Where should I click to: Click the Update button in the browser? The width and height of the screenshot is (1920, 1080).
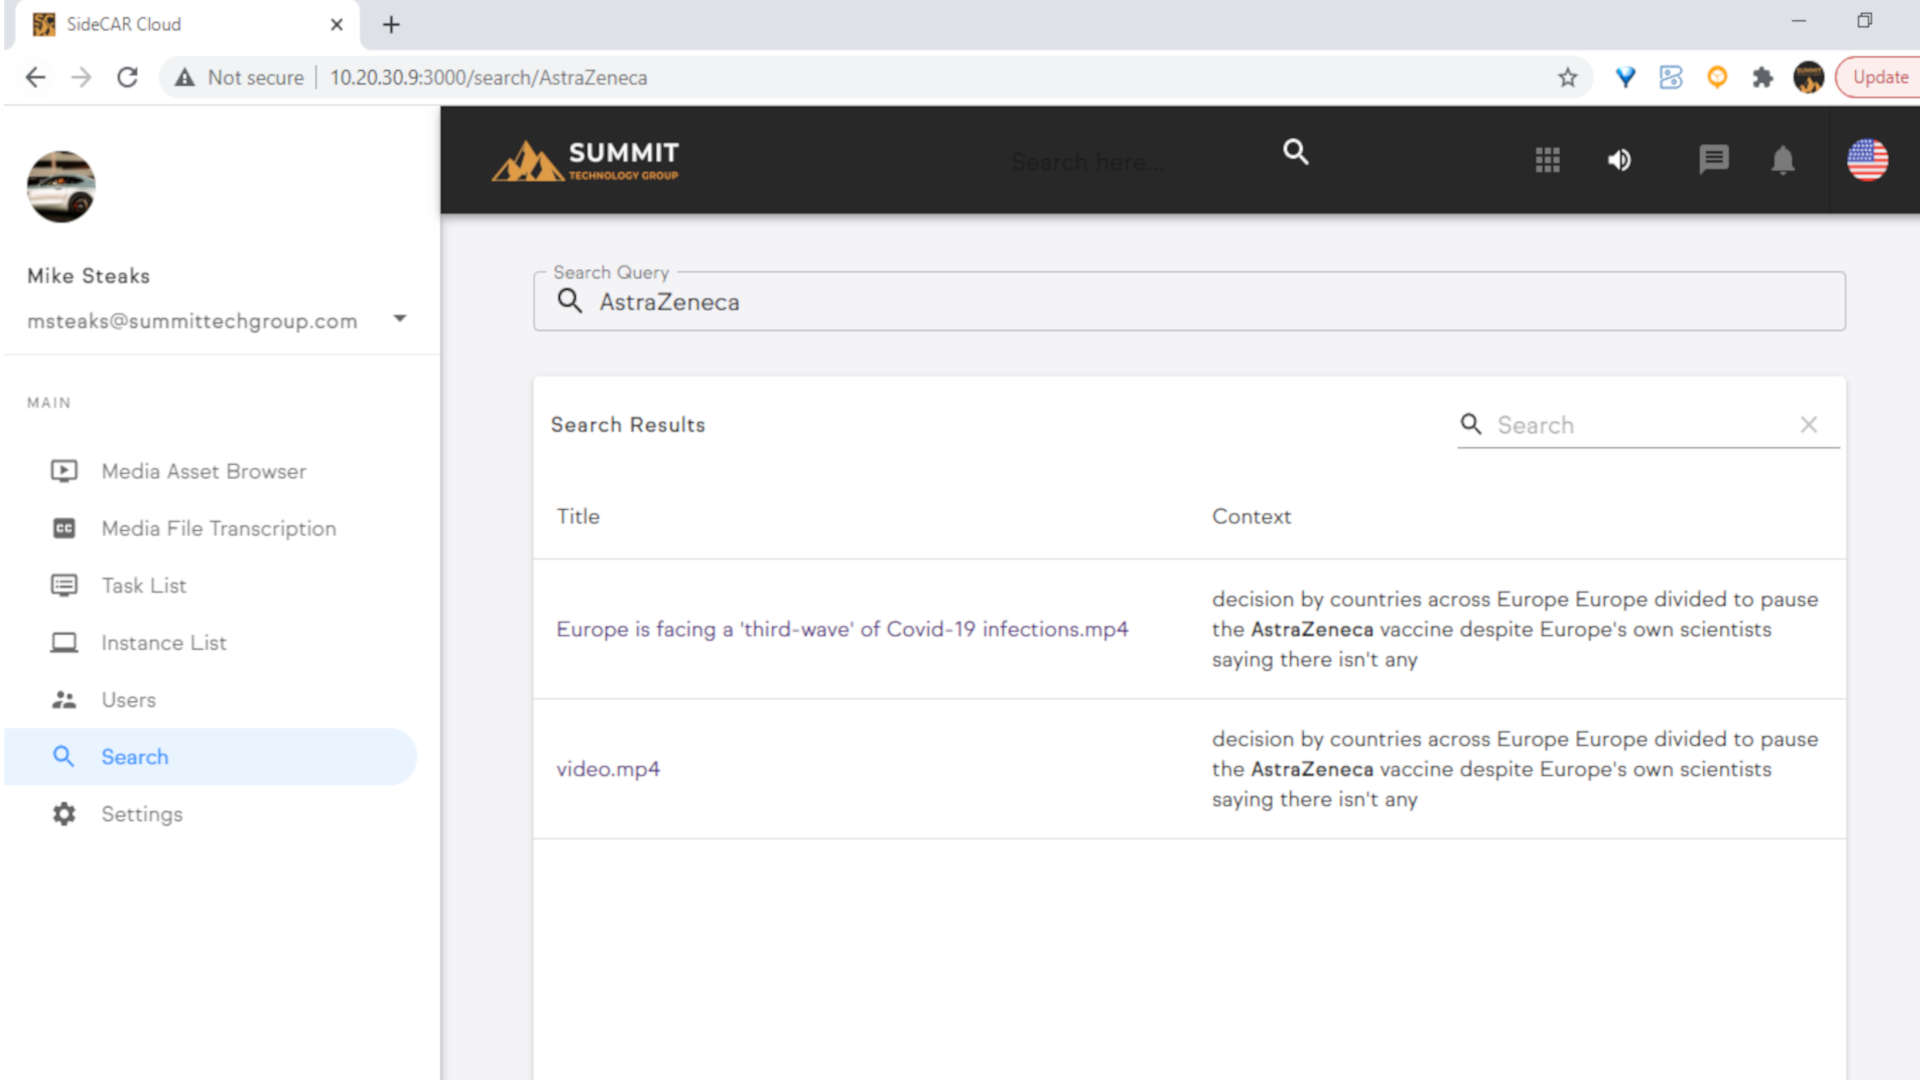(x=1879, y=77)
